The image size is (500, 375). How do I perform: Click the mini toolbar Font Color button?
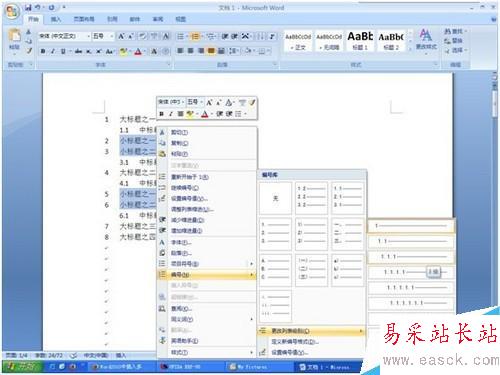pos(205,114)
